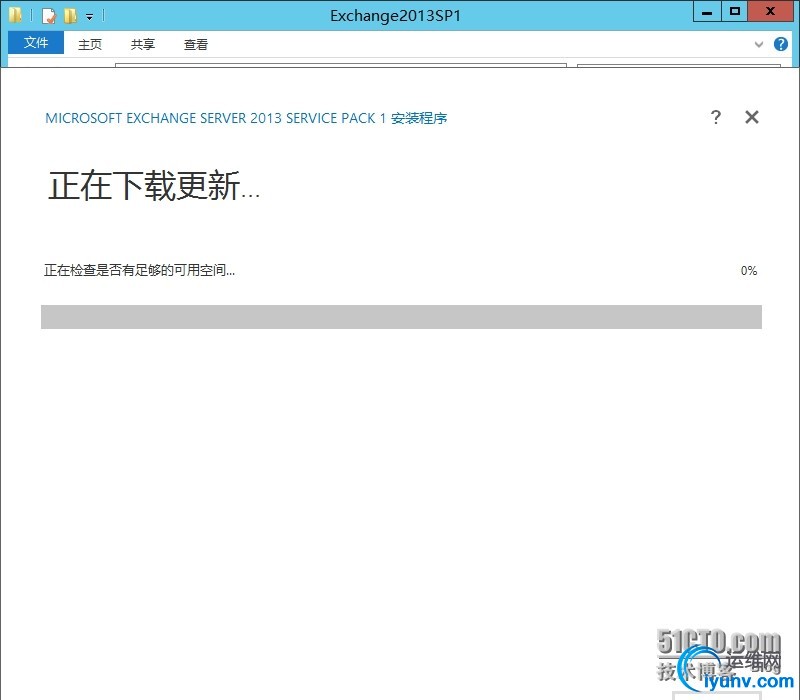
Task: Click the New Folder quick access icon
Action: click(70, 16)
